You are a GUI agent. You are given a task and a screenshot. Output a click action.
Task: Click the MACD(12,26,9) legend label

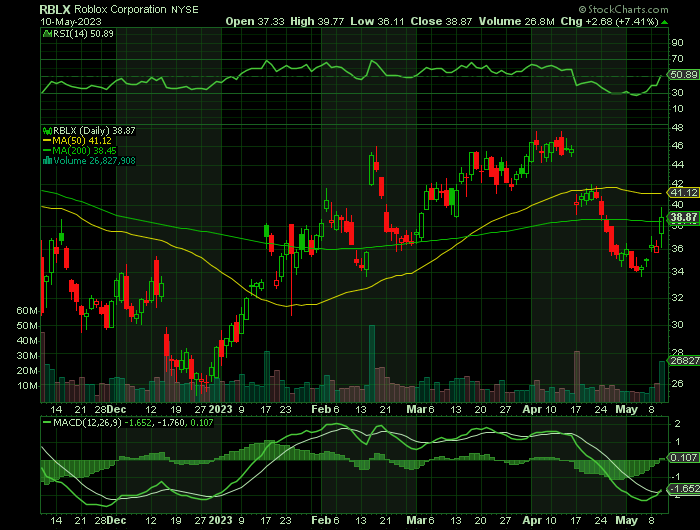pos(82,422)
